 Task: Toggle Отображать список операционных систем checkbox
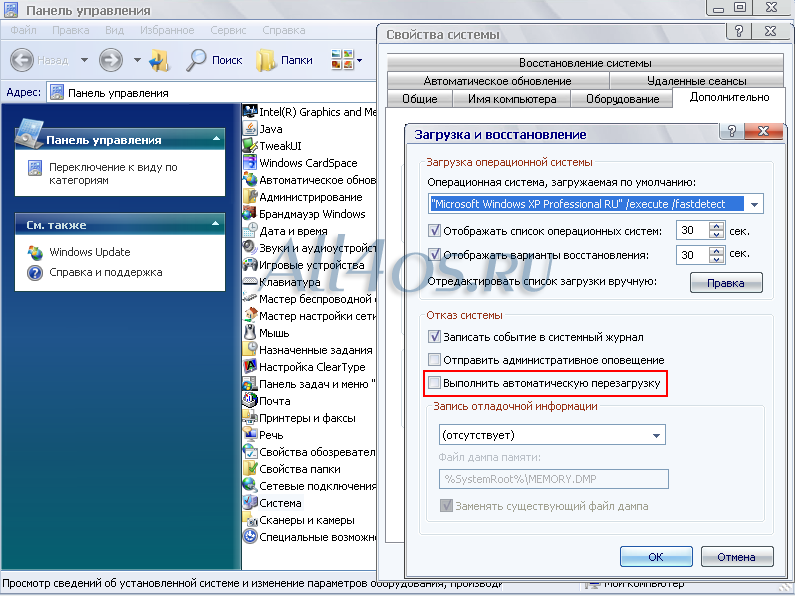pos(434,231)
